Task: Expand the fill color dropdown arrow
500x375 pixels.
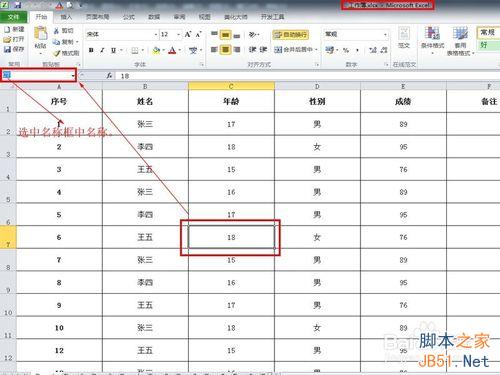Action: [x=163, y=50]
